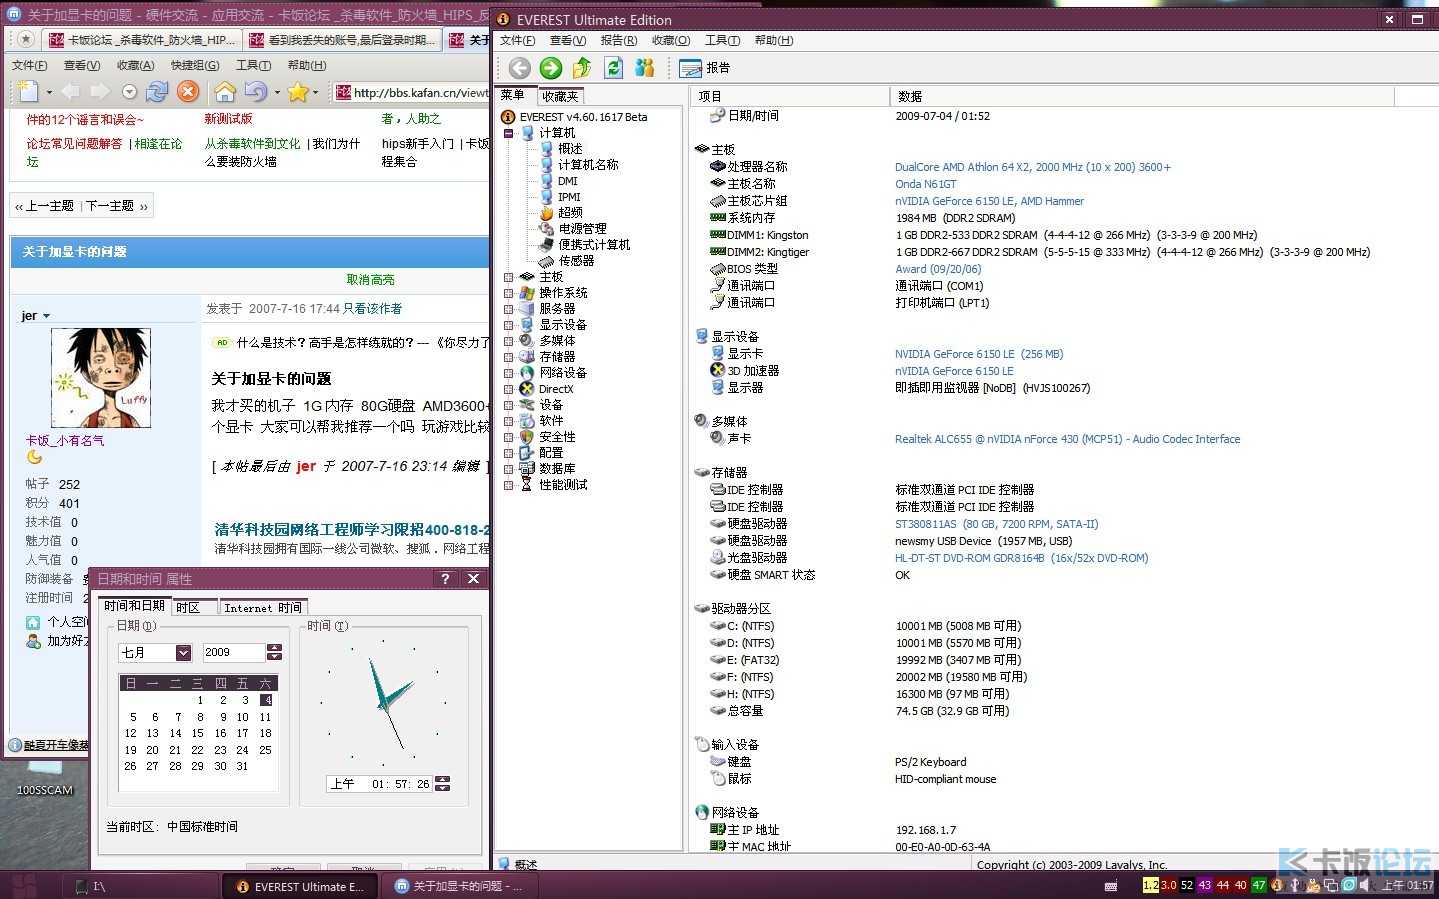
Task: Click 3D 加速器 icon in EVEREST list
Action: click(x=717, y=371)
